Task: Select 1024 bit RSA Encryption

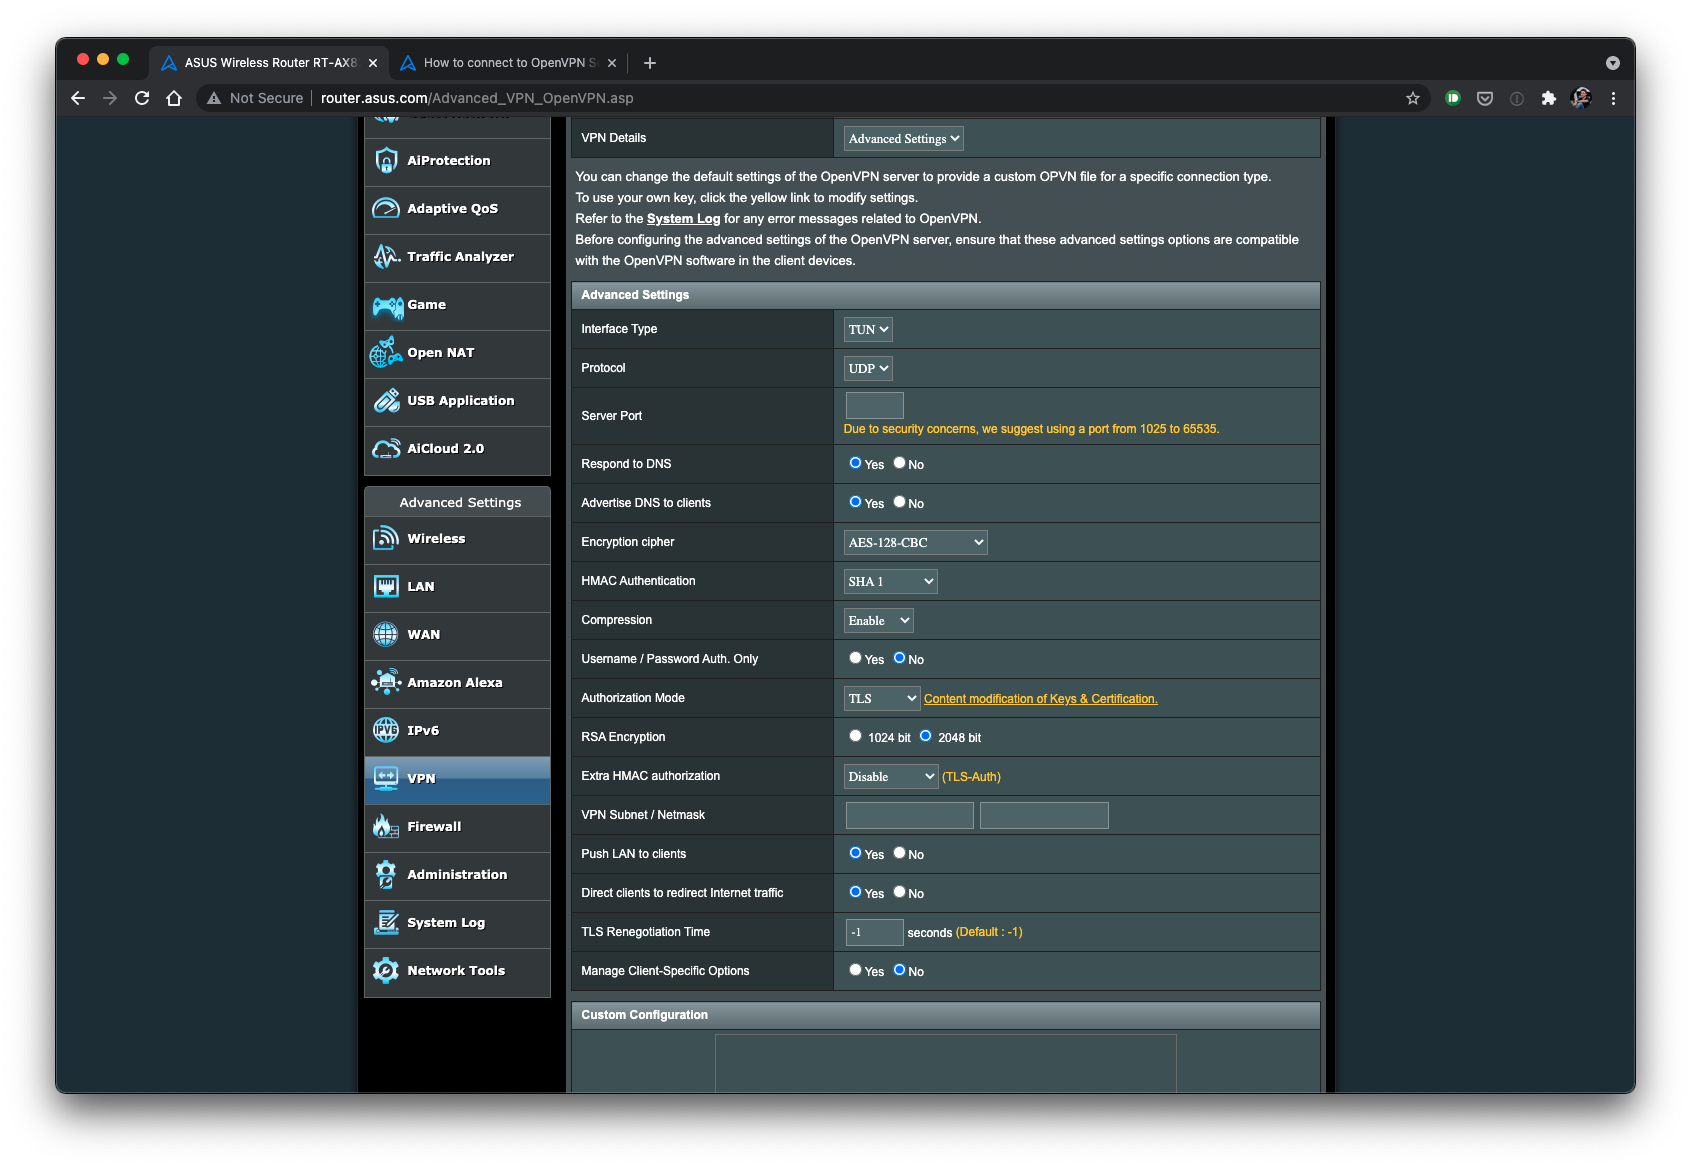Action: pyautogui.click(x=855, y=736)
